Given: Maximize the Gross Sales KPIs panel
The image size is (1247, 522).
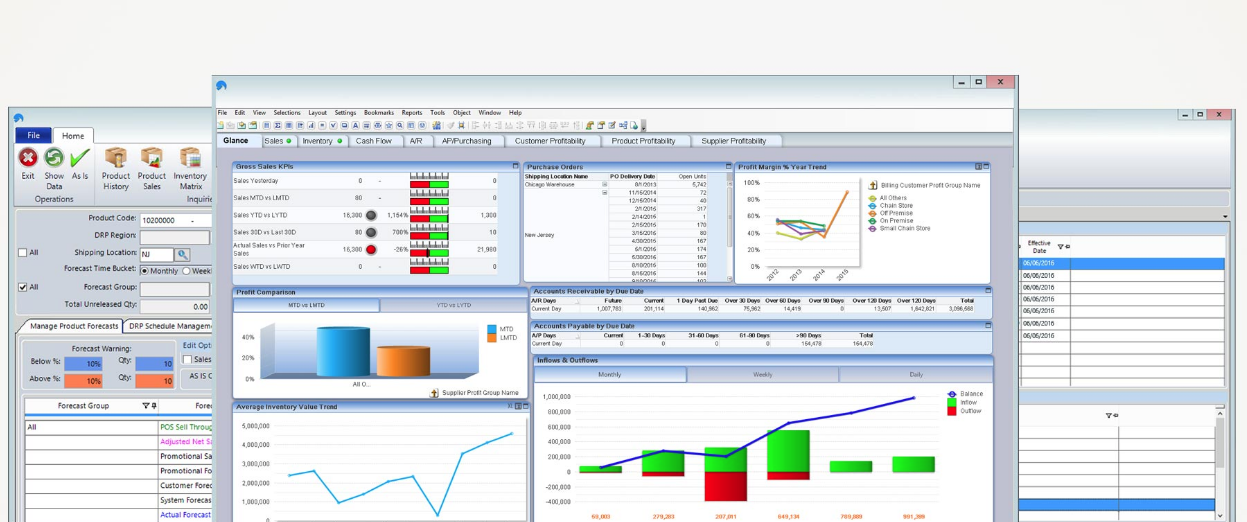Looking at the screenshot, I should (x=516, y=167).
